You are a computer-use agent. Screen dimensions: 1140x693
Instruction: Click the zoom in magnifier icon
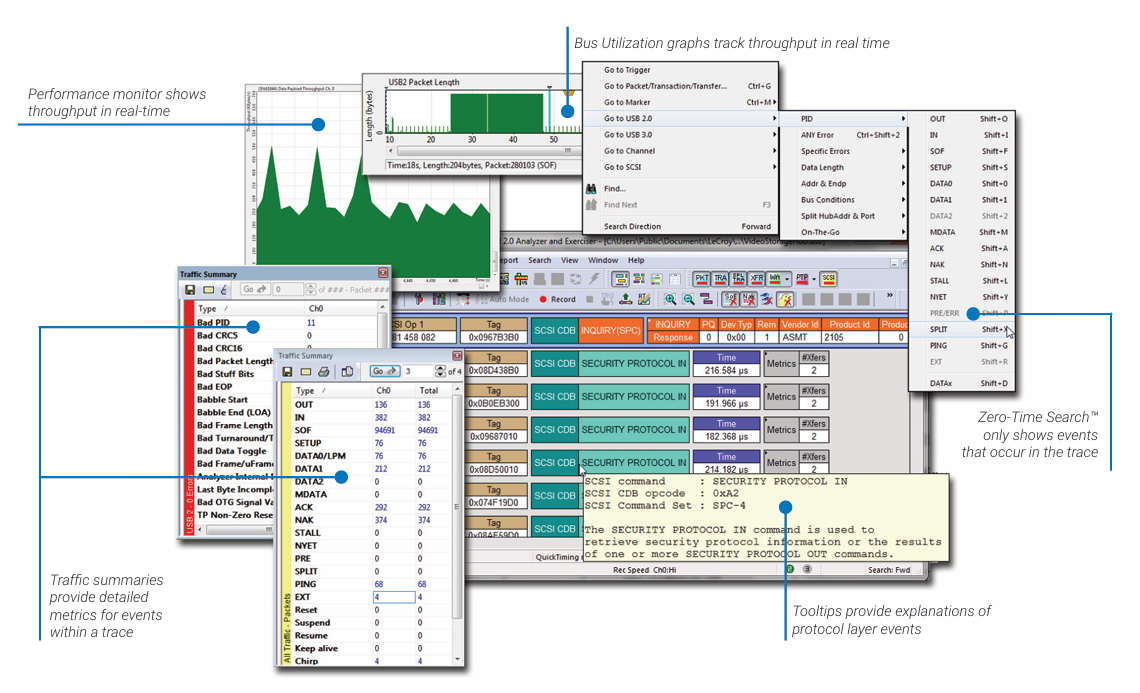click(670, 299)
